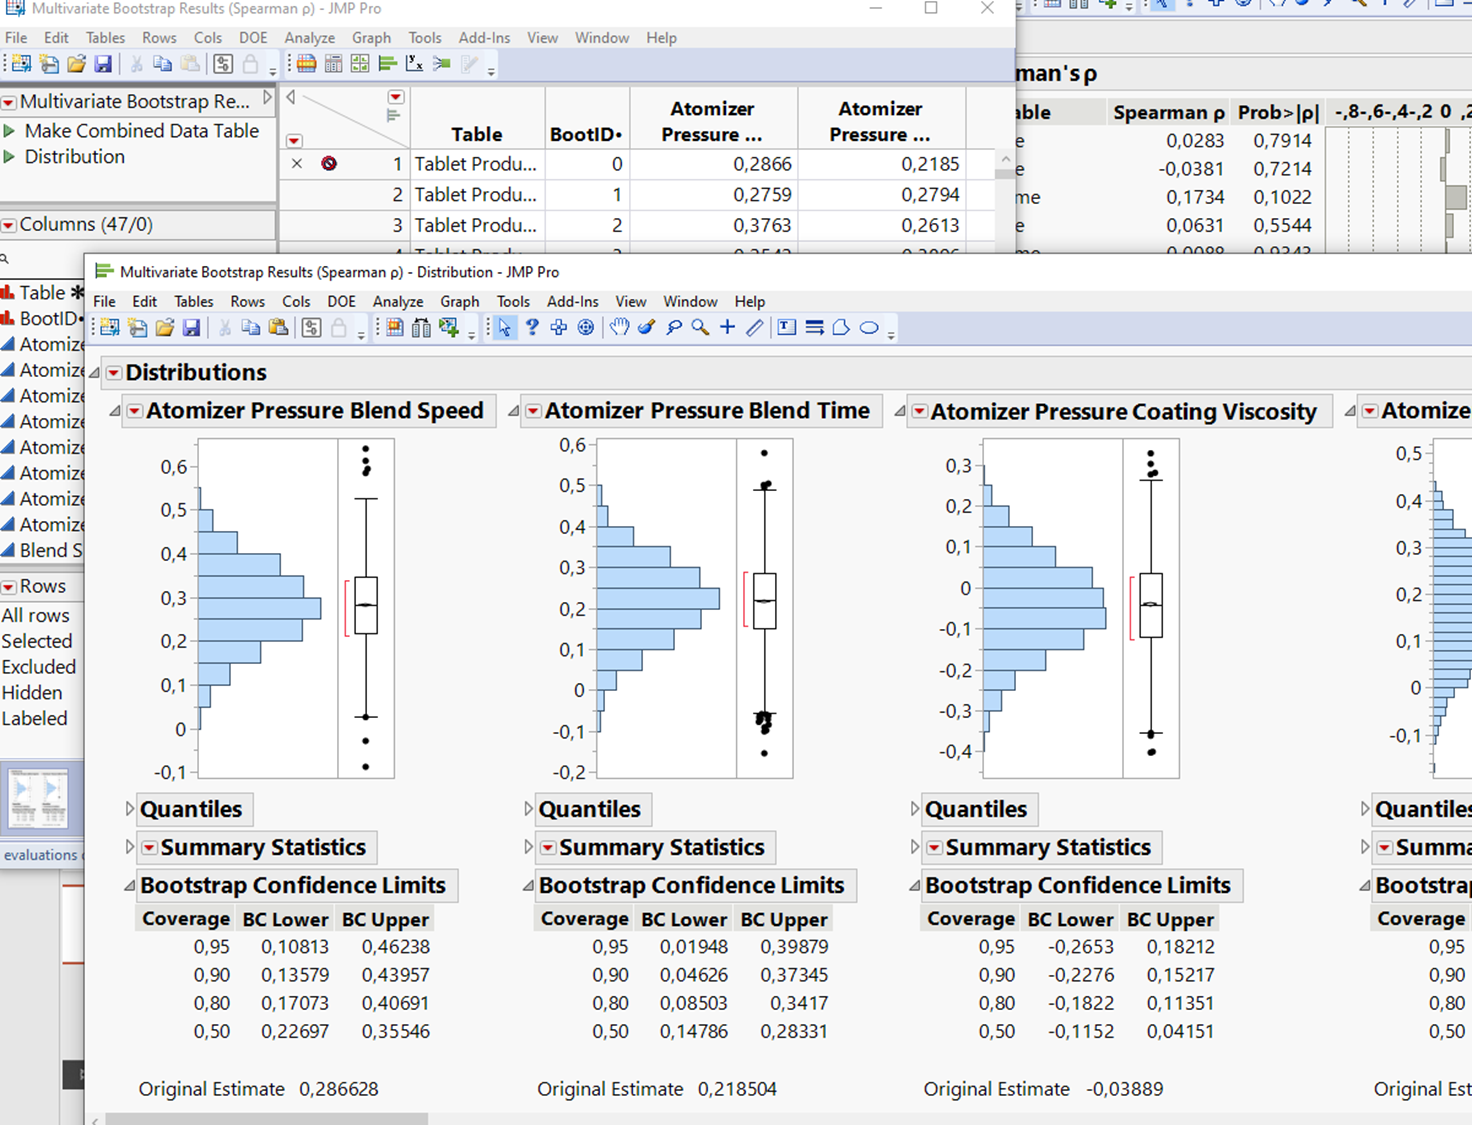Select the Brush selection tool

tap(645, 327)
